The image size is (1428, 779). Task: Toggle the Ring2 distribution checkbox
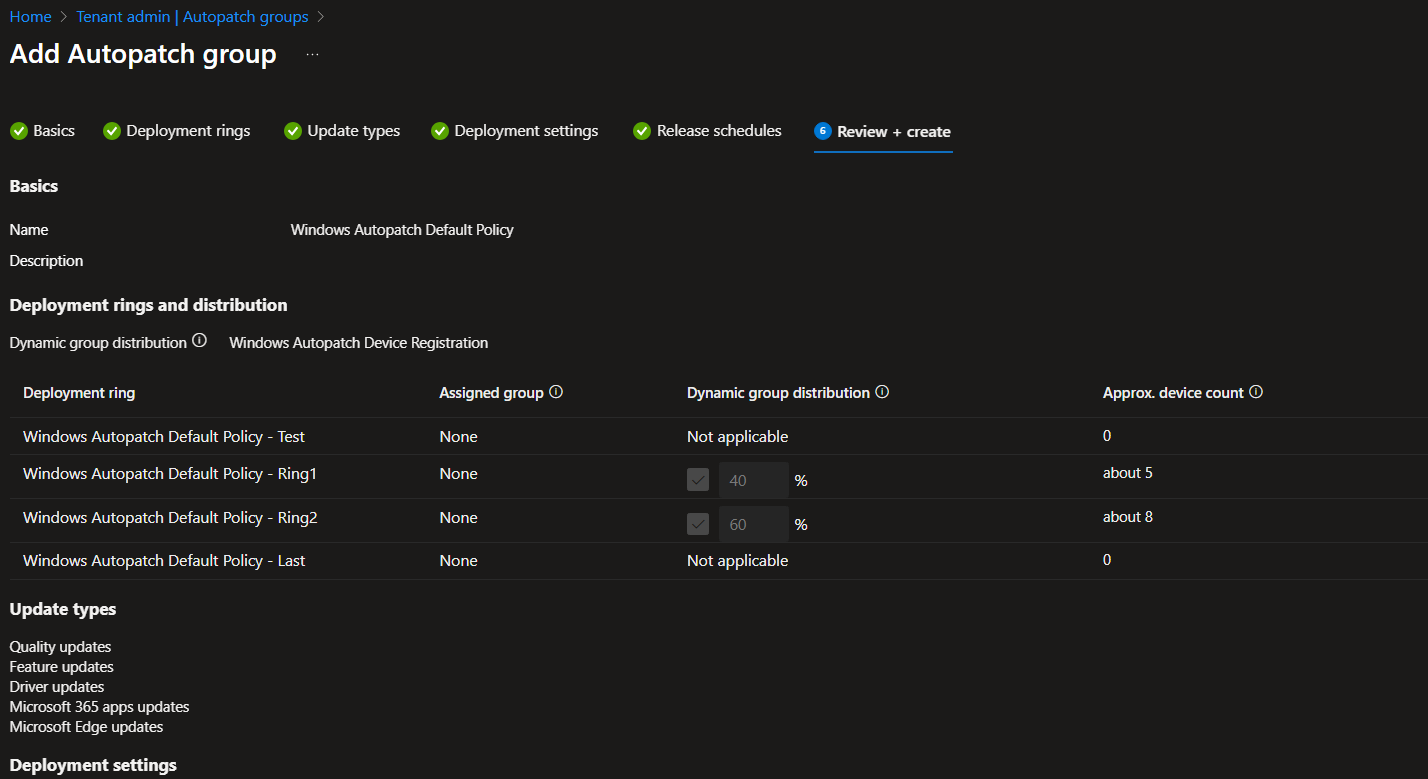point(697,523)
